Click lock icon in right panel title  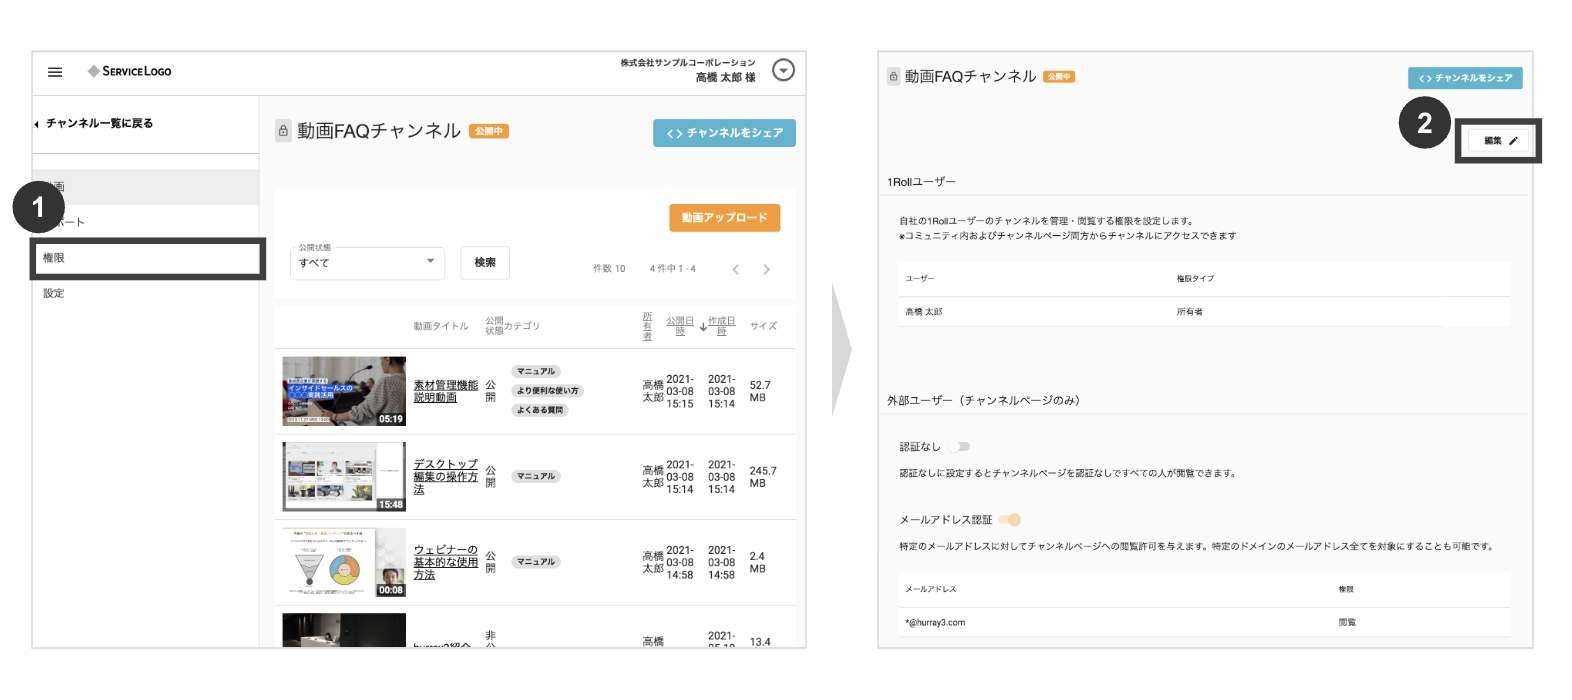click(894, 76)
